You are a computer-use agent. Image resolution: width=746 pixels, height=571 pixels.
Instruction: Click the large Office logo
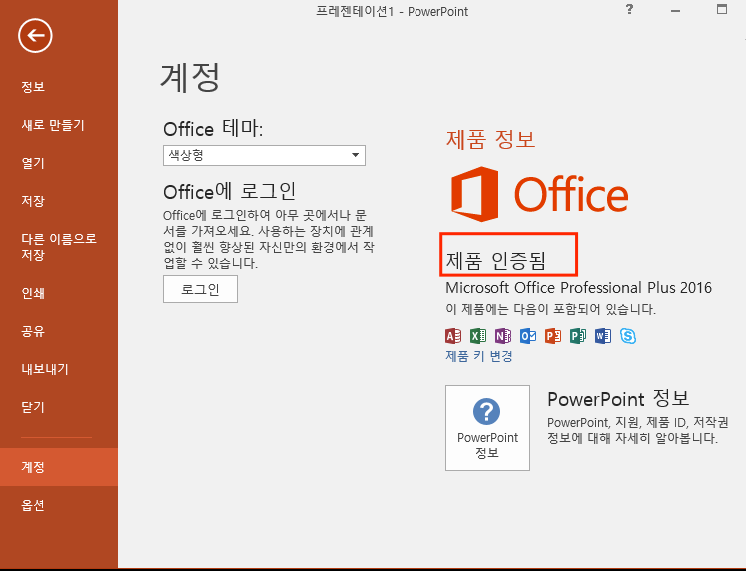pos(540,194)
